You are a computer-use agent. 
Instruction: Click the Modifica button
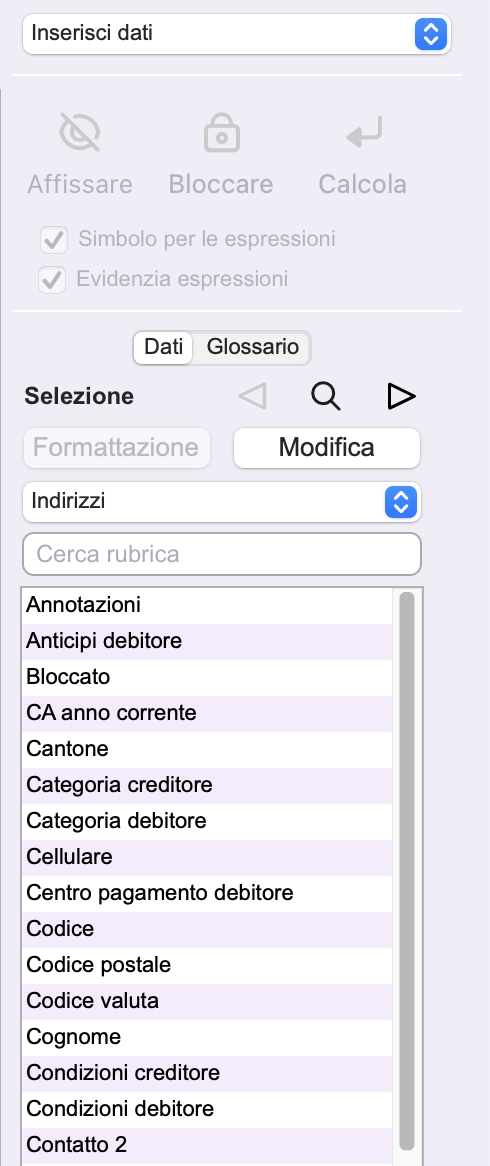coord(327,448)
